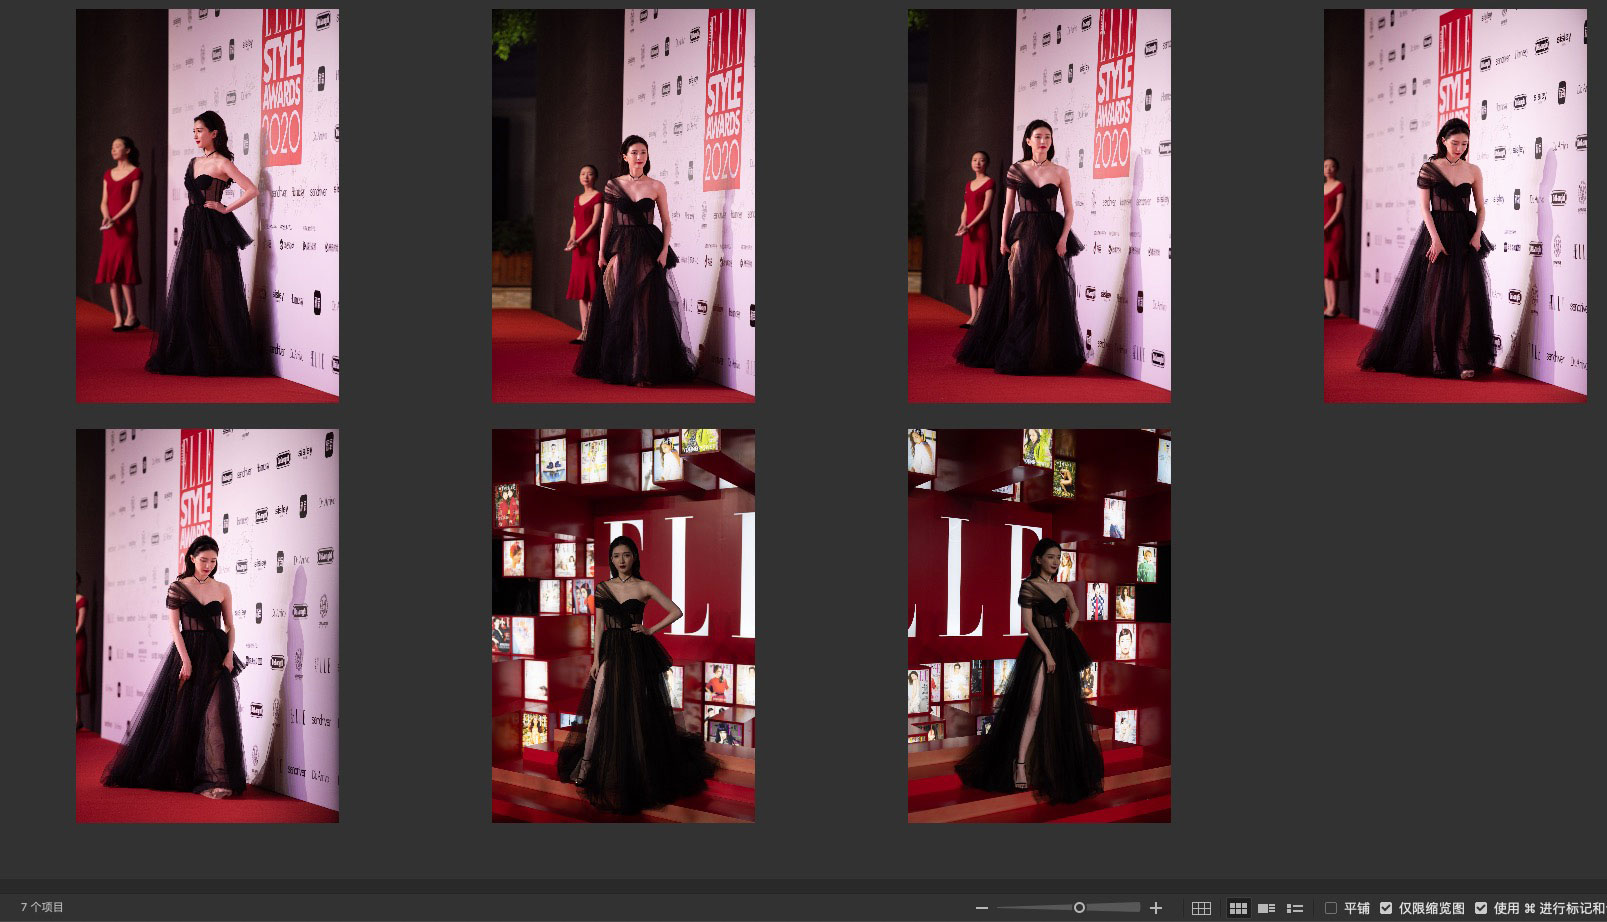Image resolution: width=1607 pixels, height=922 pixels.
Task: Switch to thumbnail grid view
Action: tap(1238, 908)
